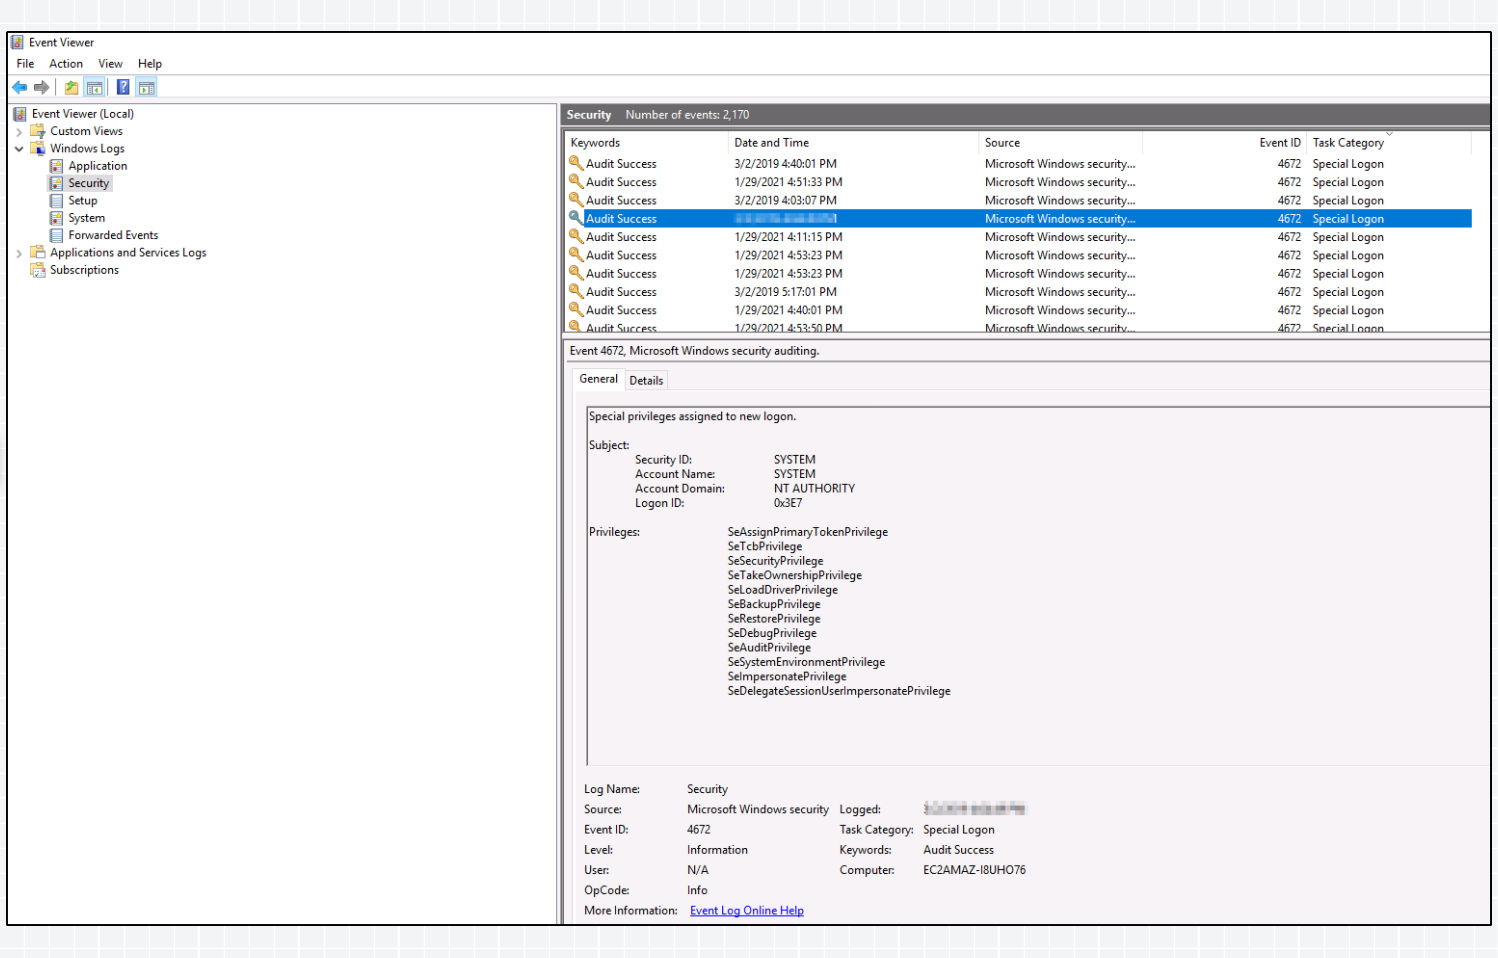Click the Application log icon

point(57,166)
